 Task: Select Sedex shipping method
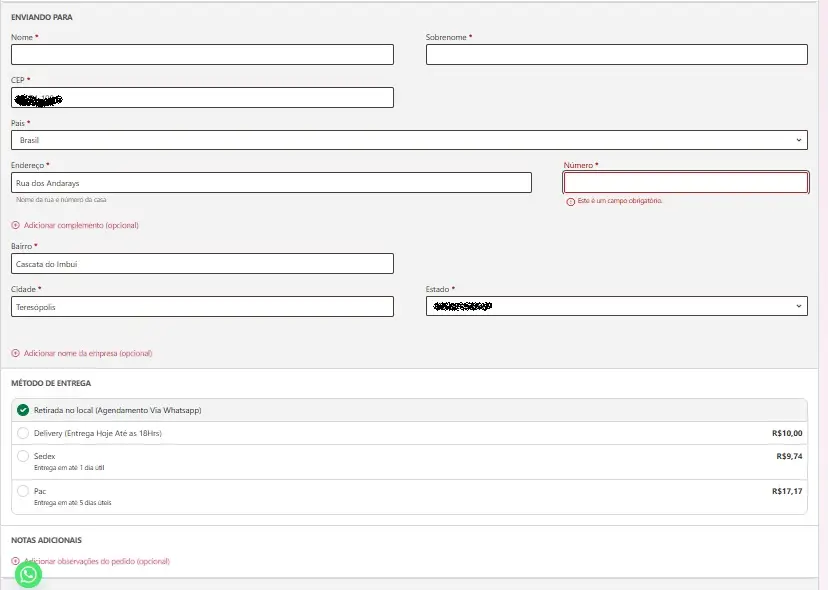coord(23,456)
